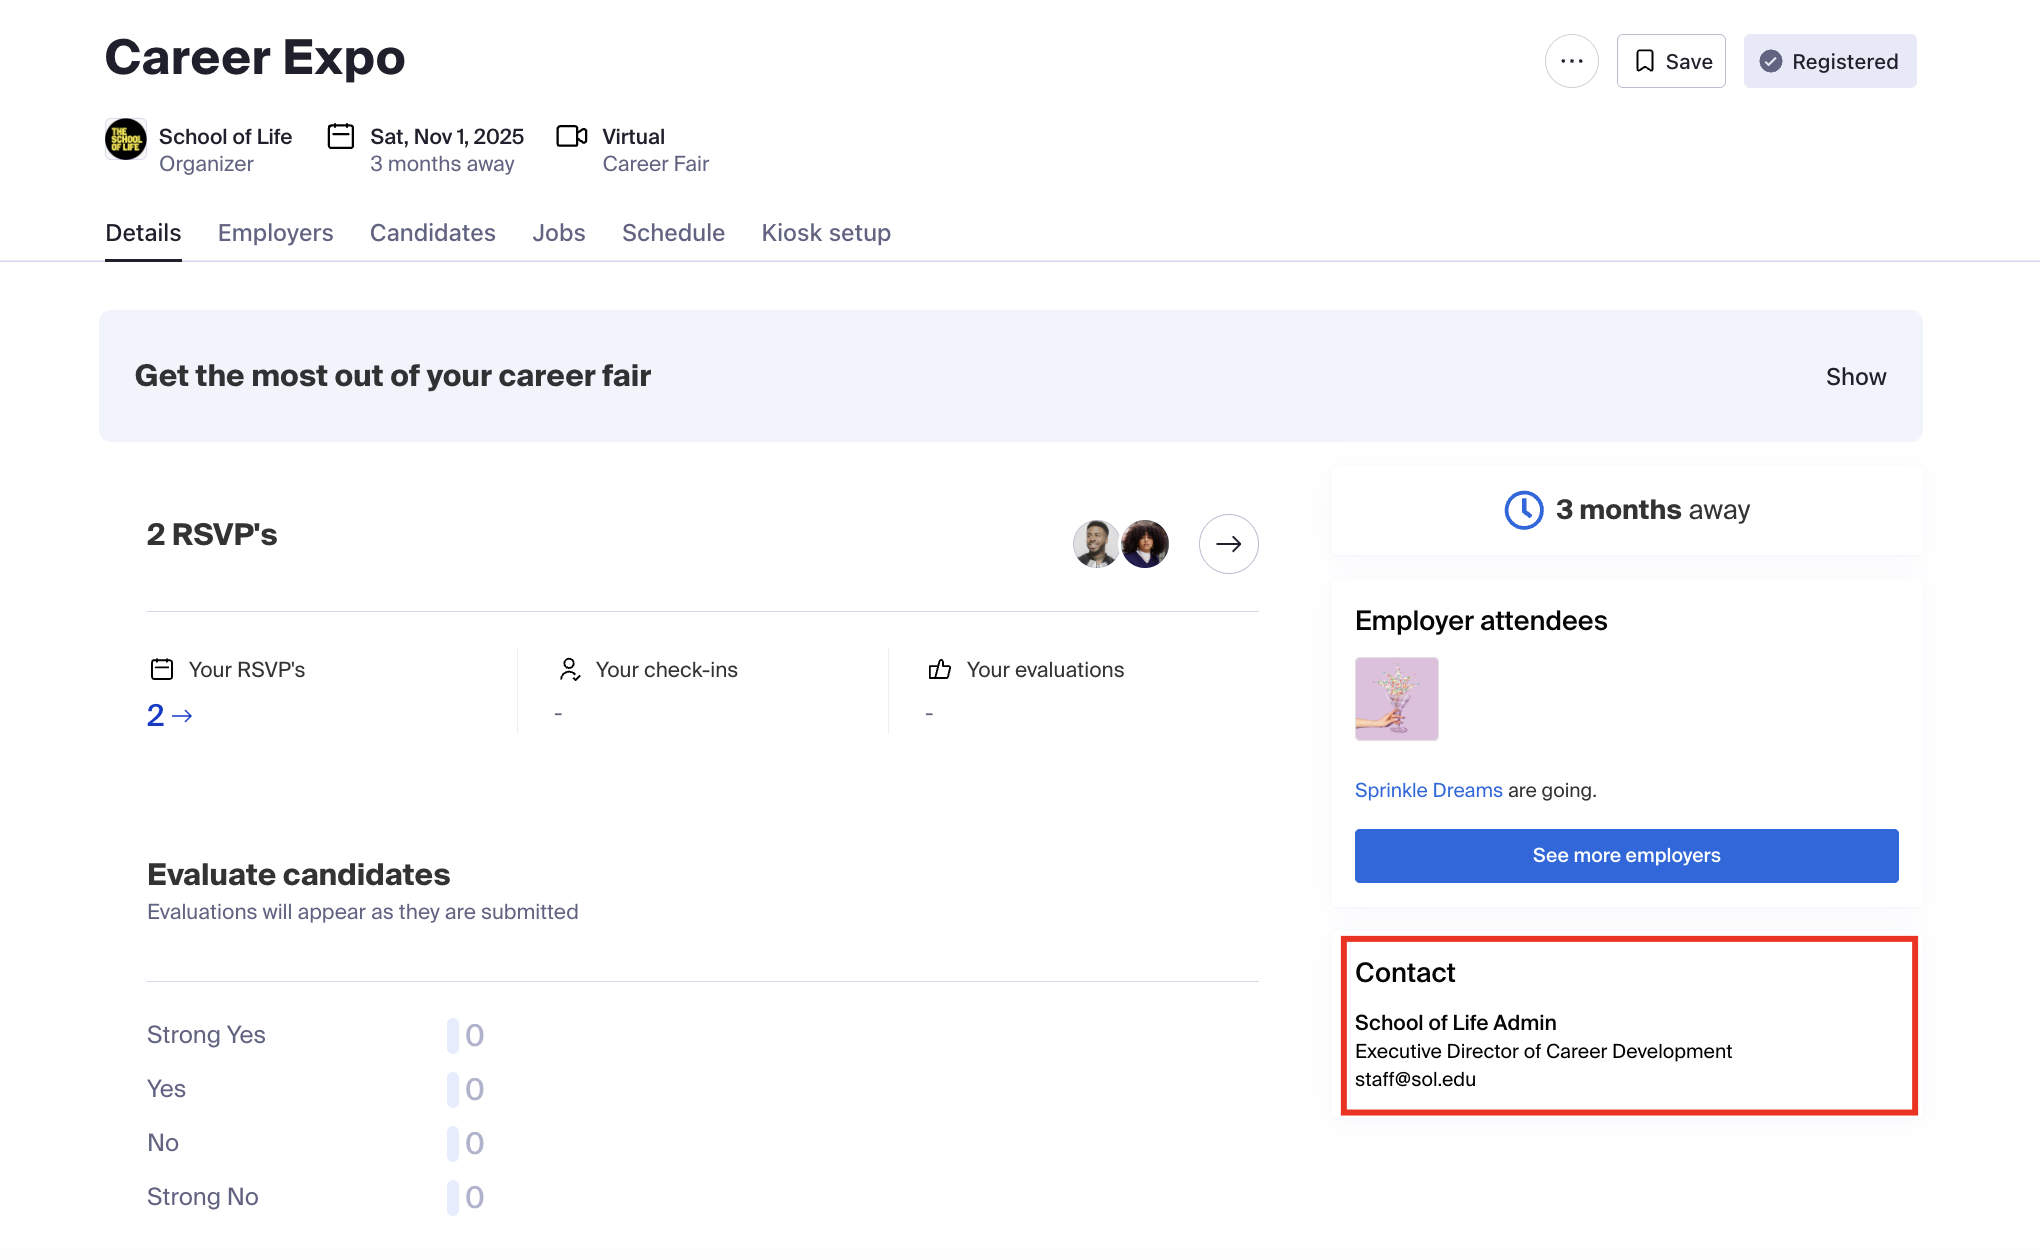
Task: Click the second RSVP attendee avatar
Action: [1145, 544]
